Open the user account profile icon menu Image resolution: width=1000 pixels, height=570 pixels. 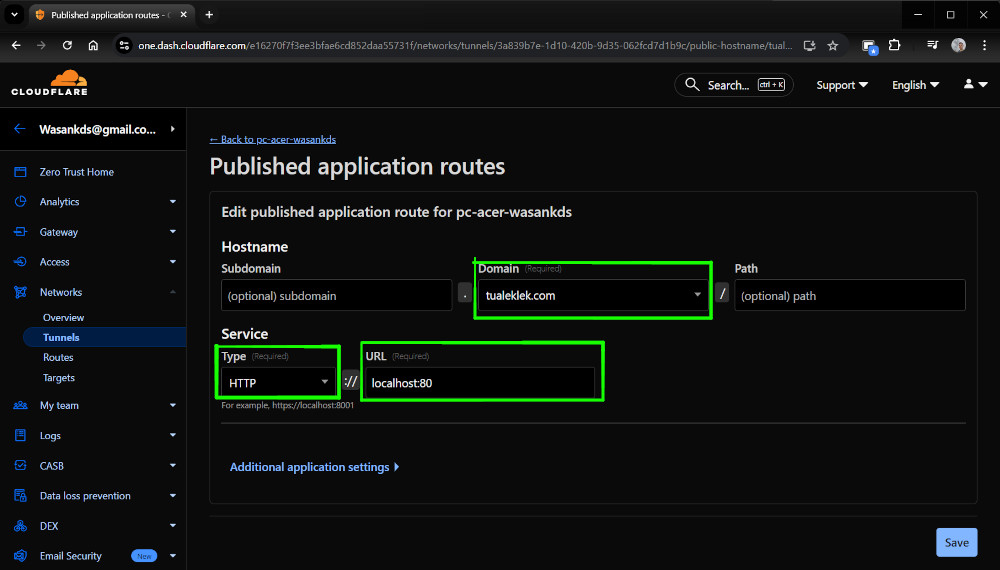(x=975, y=85)
